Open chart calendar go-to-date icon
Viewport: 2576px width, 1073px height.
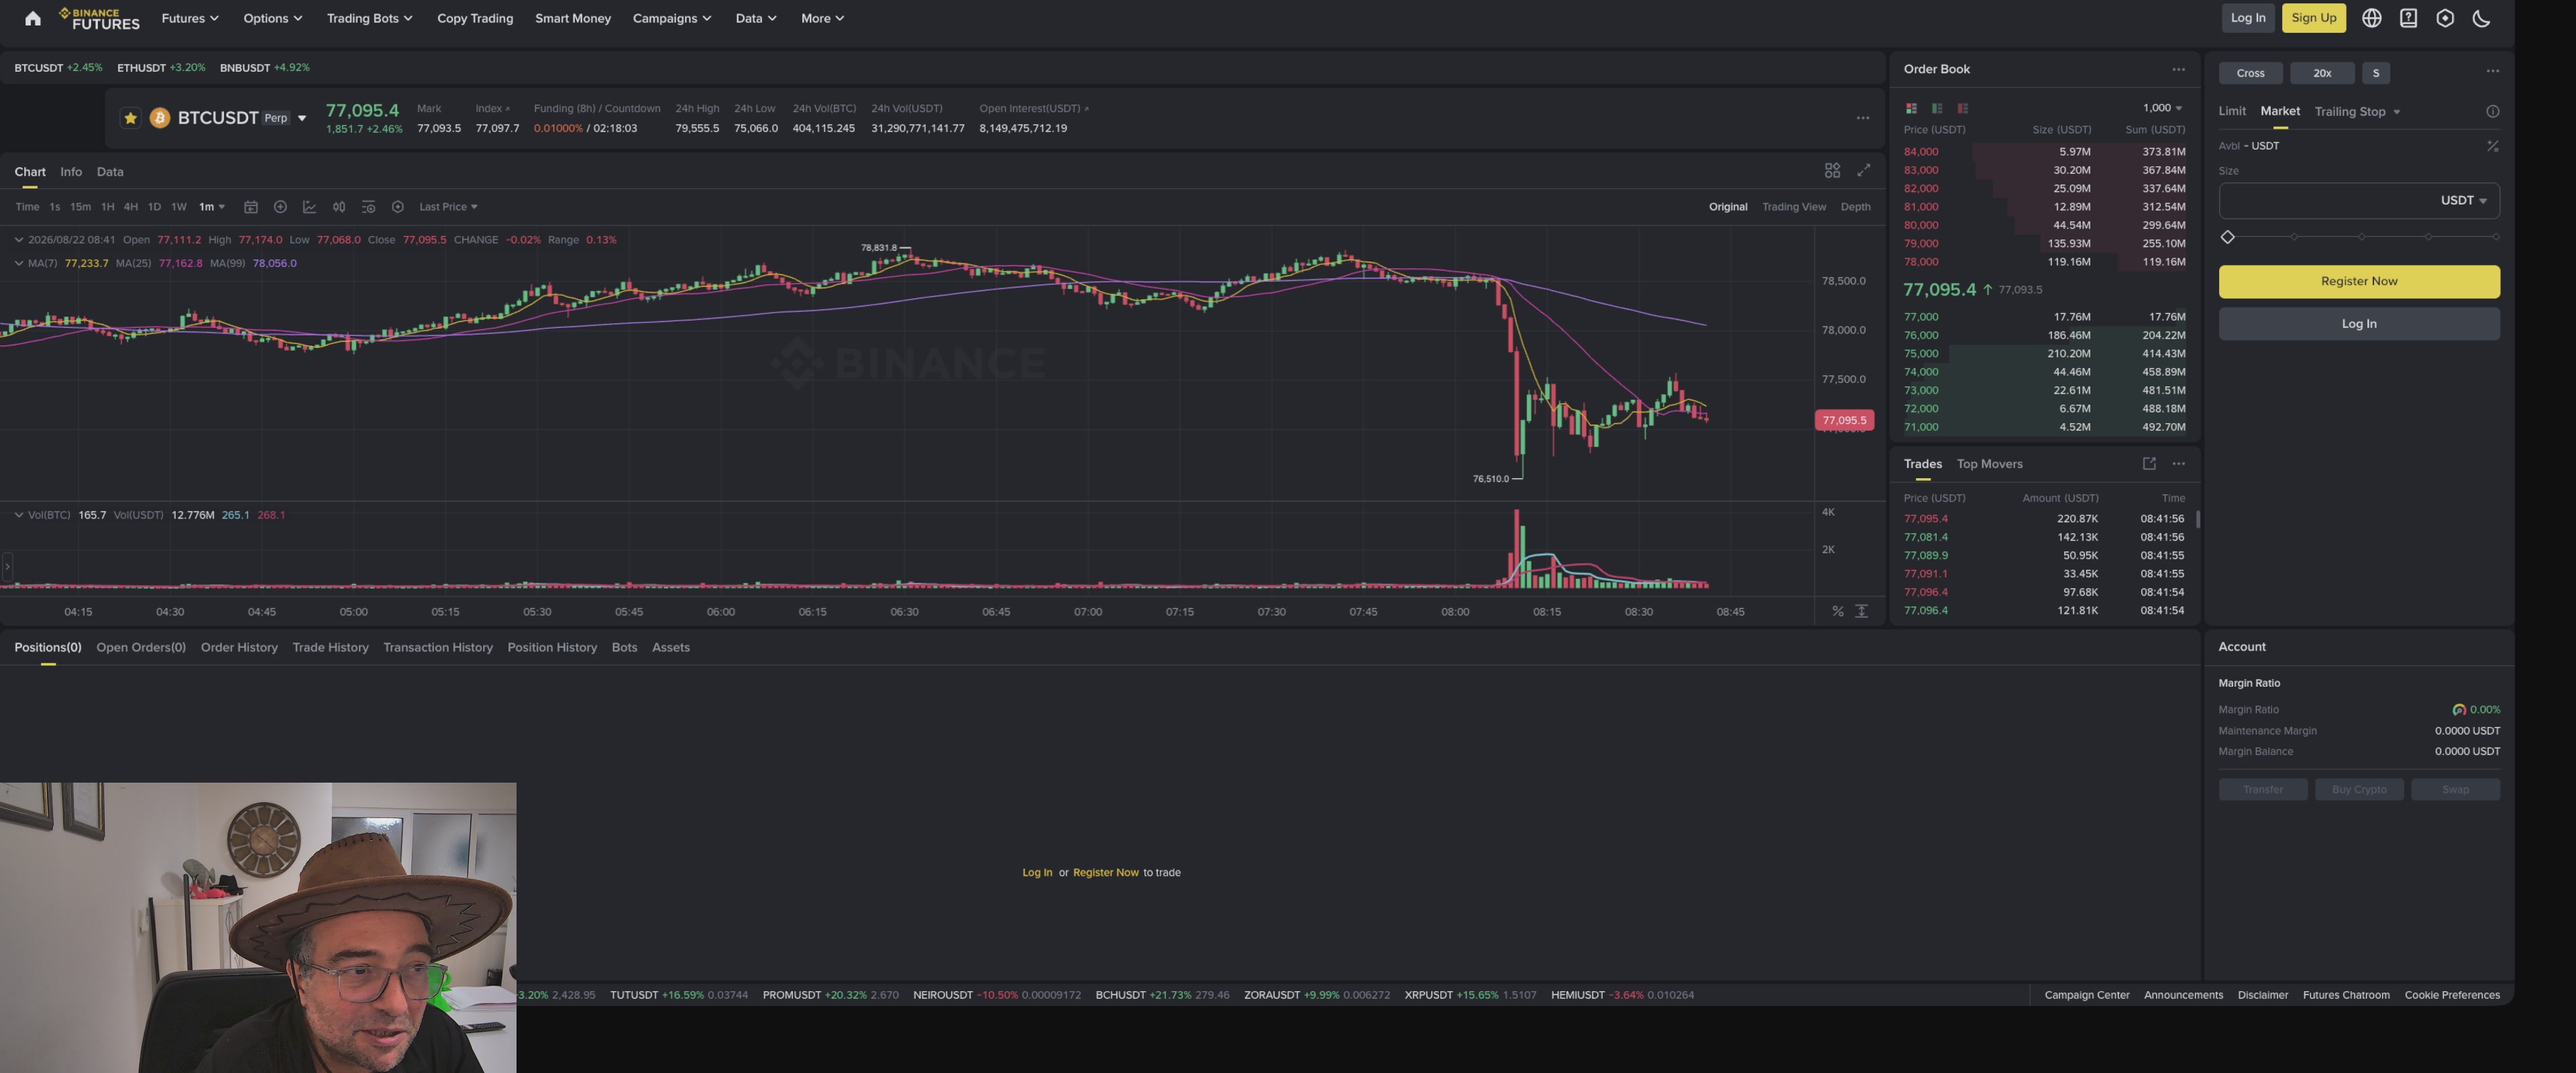251,207
